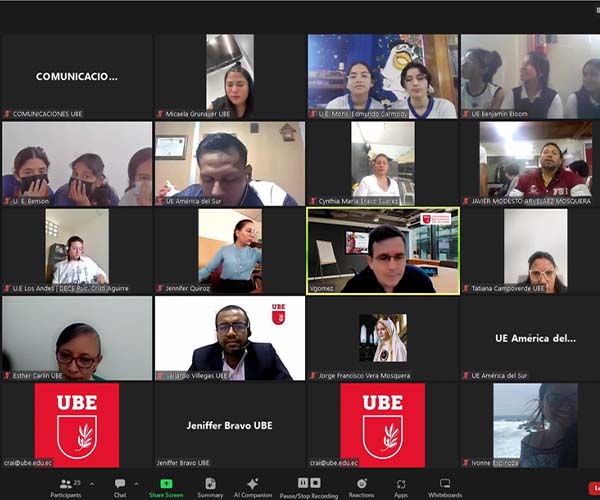Click the Jeniffer Bravo UBE name label
The image size is (600, 500).
(x=183, y=463)
